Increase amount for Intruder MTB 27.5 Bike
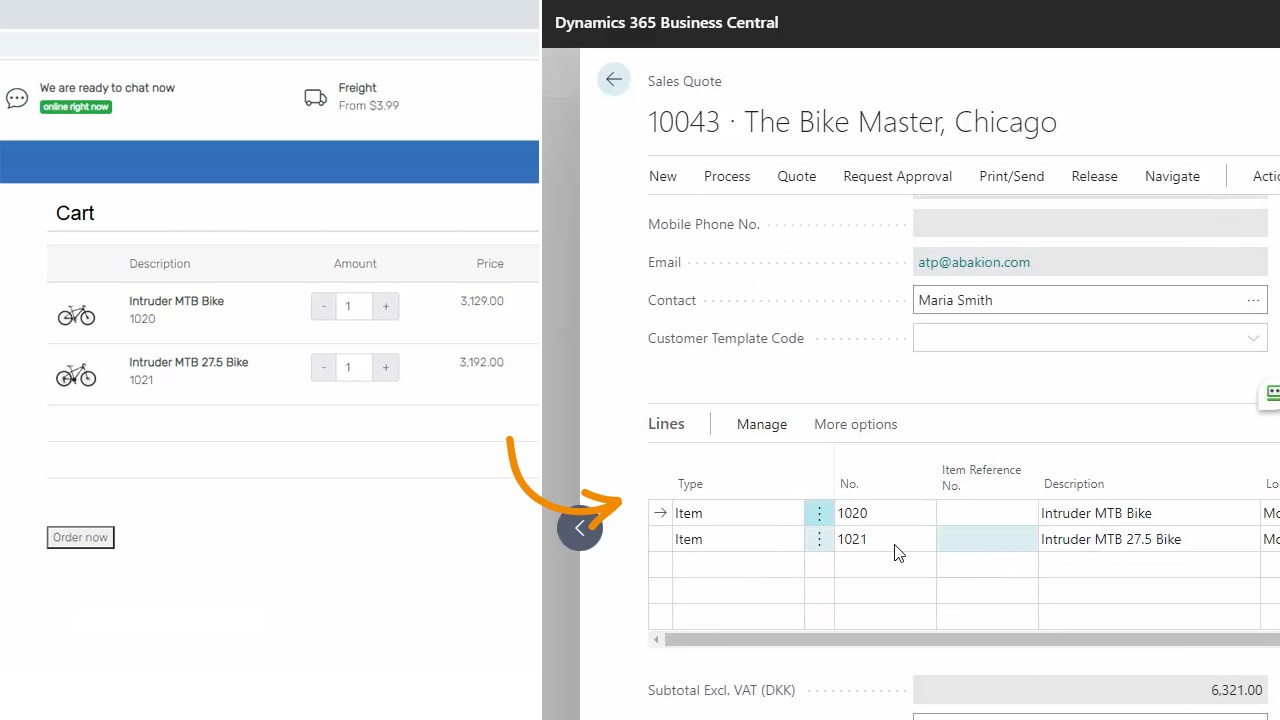The width and height of the screenshot is (1280, 720). [x=386, y=368]
